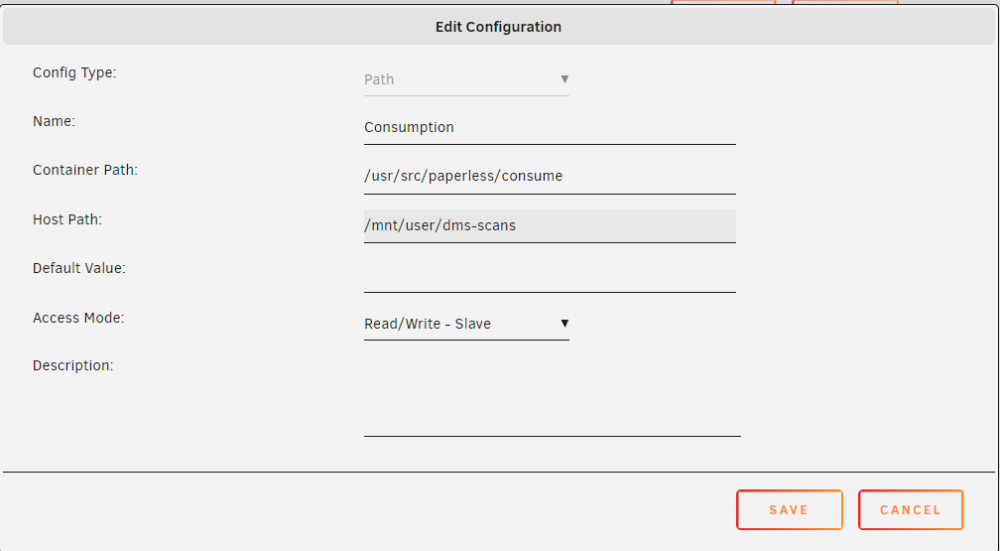The height and width of the screenshot is (551, 1000).
Task: Click the Access Mode label
Action: click(x=78, y=318)
